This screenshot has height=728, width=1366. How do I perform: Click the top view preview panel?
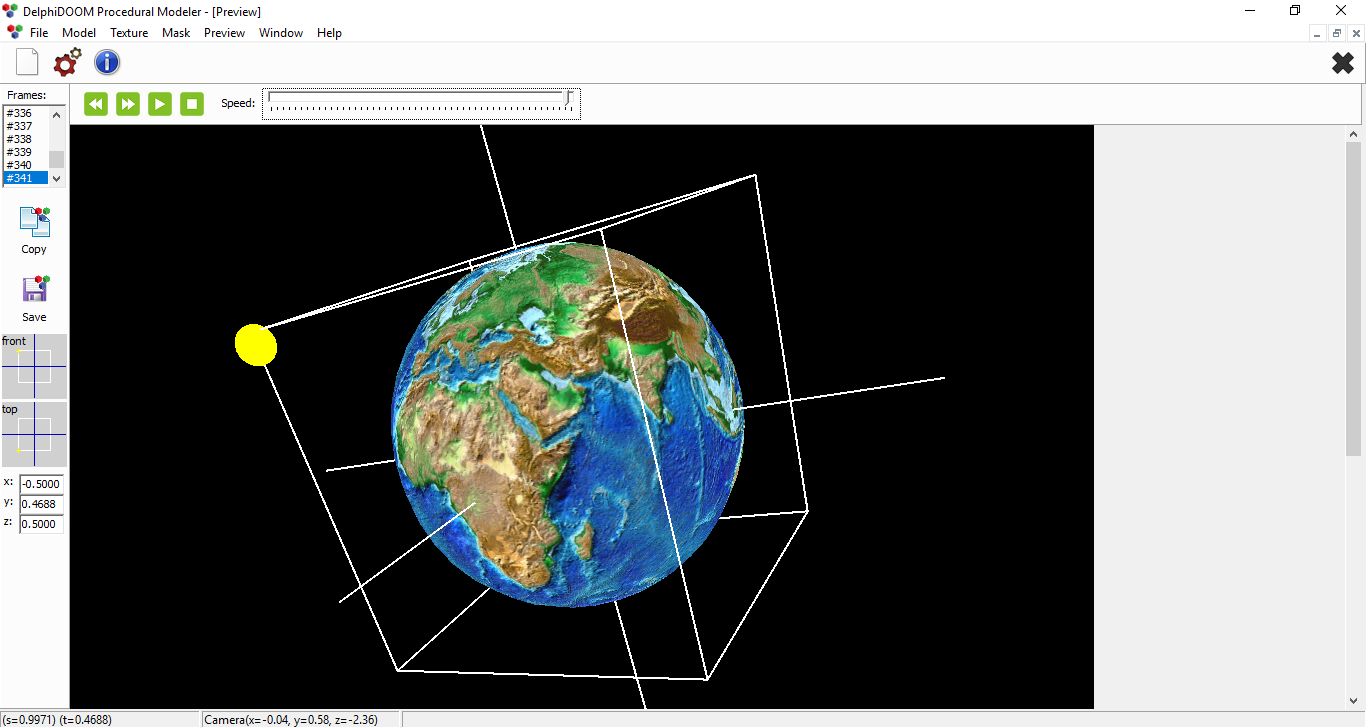click(x=35, y=435)
